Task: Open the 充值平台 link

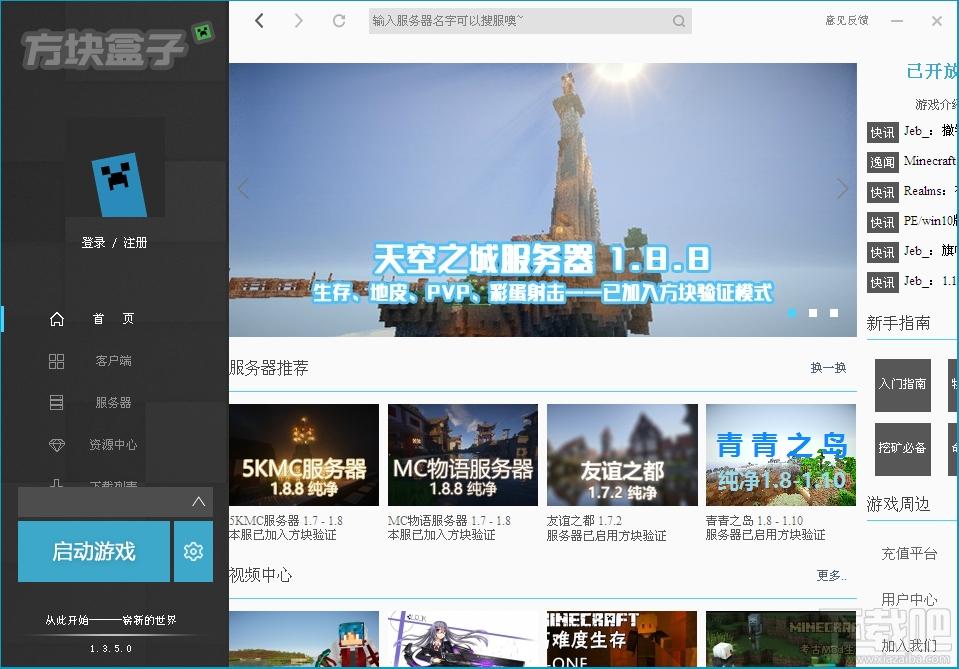Action: pos(909,554)
